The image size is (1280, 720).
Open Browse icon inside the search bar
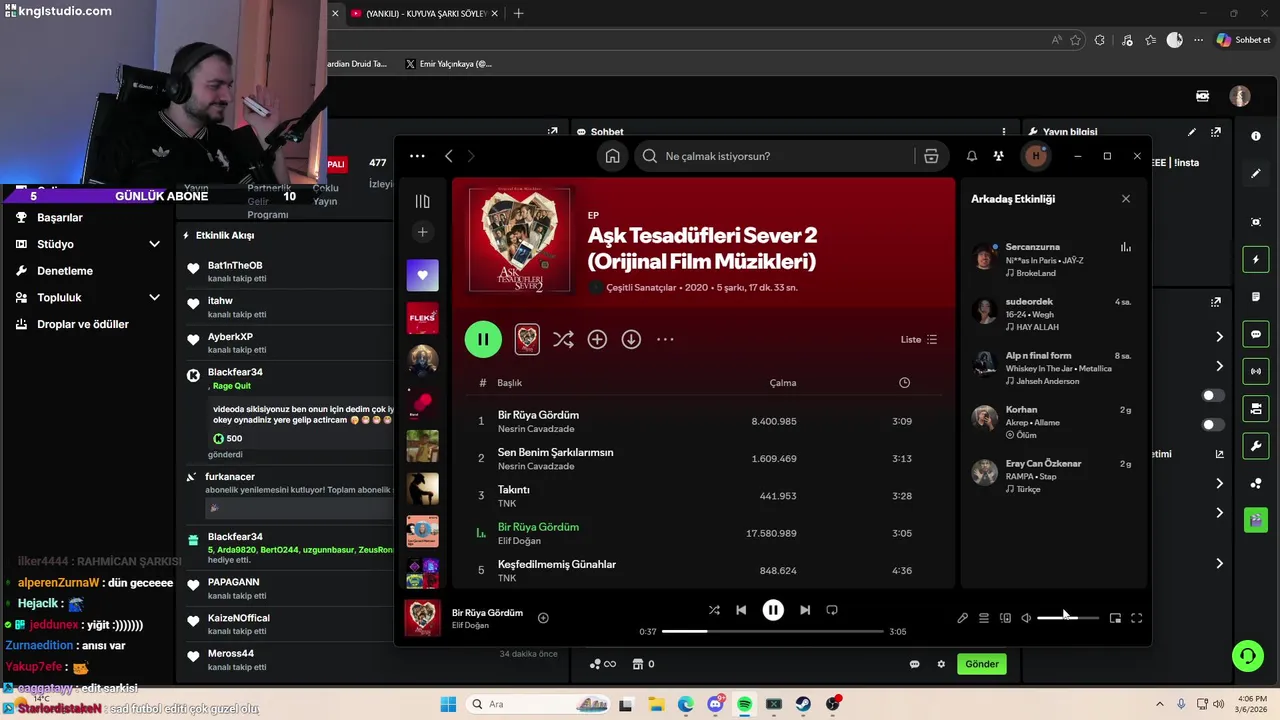tap(931, 156)
